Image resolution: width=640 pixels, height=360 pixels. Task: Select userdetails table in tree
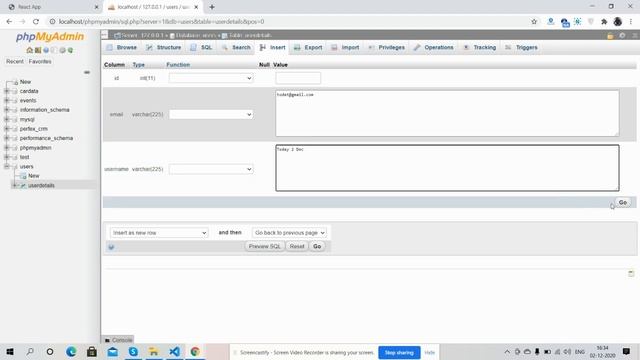point(41,185)
